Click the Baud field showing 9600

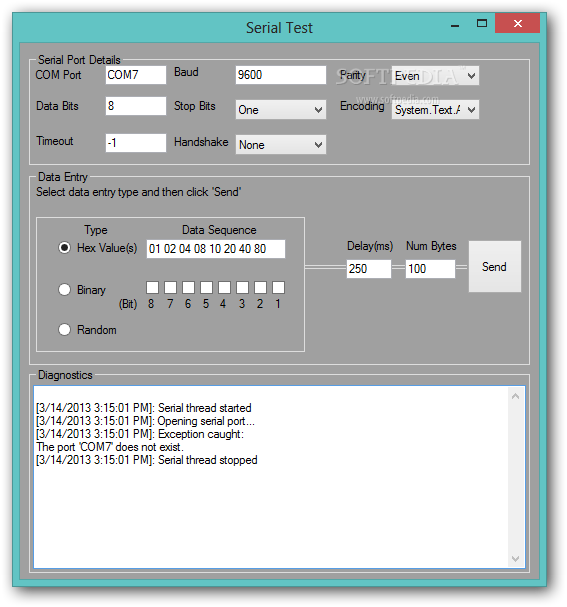pyautogui.click(x=281, y=75)
